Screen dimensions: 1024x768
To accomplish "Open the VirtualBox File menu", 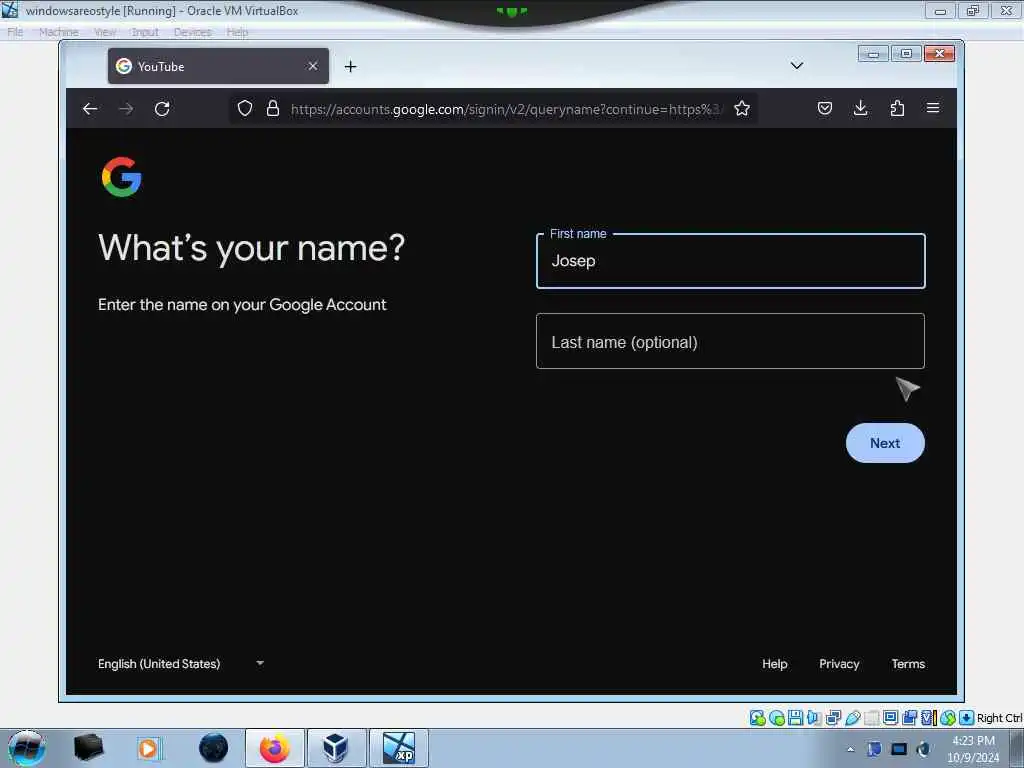I will click(15, 32).
